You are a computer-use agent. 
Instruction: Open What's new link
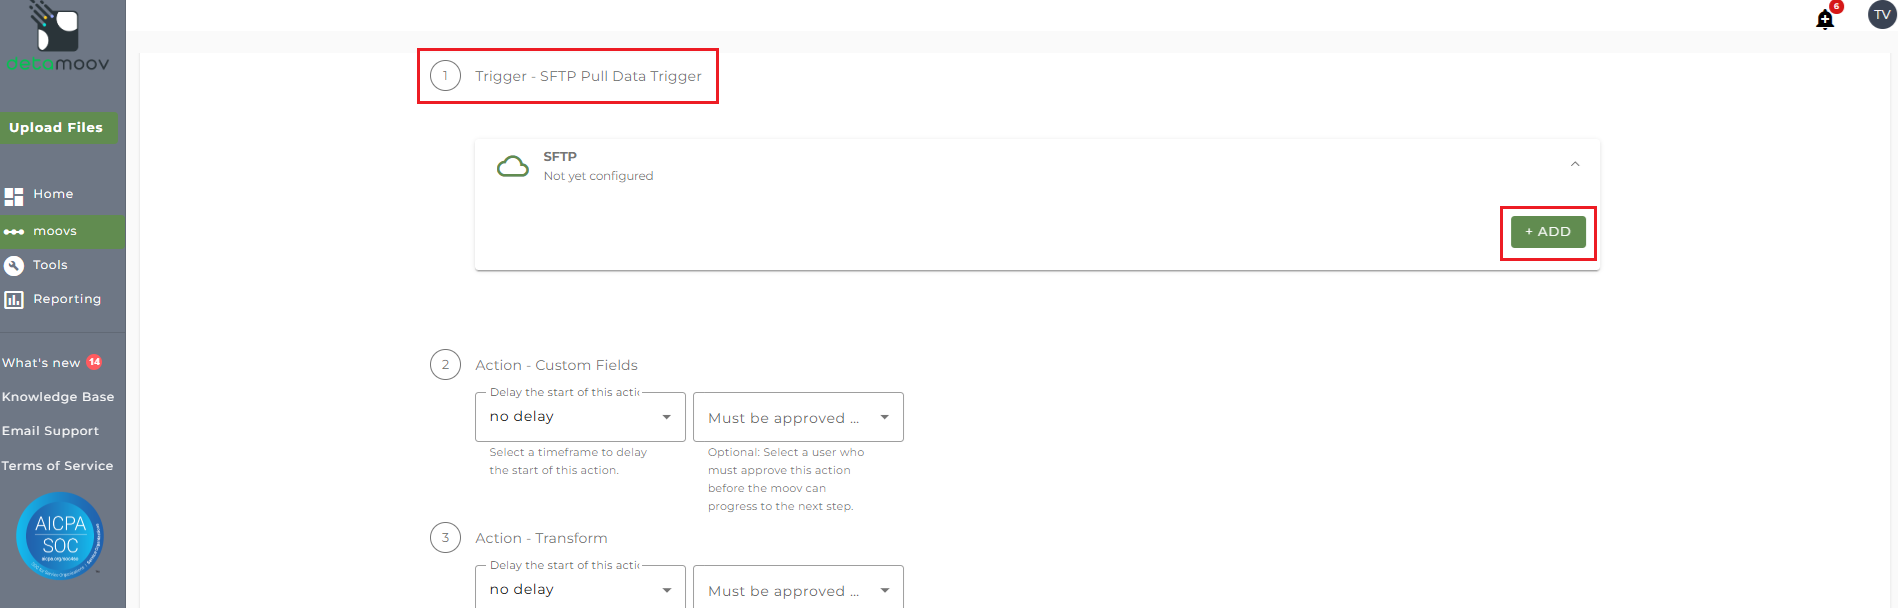coord(41,363)
